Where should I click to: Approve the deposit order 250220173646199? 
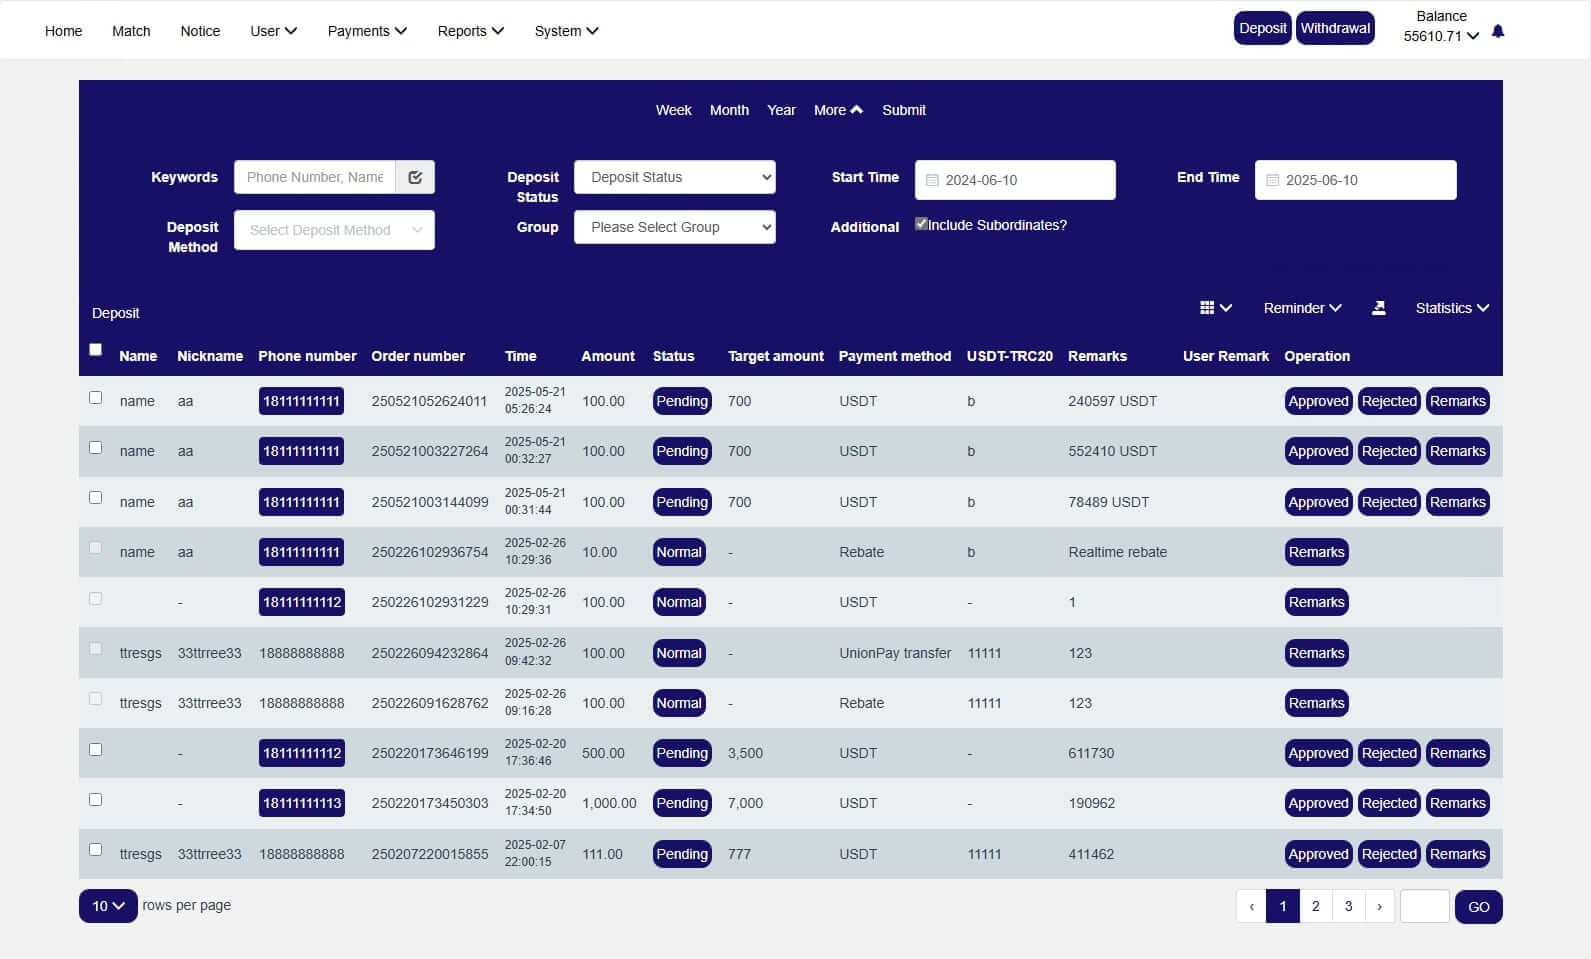pos(1317,753)
